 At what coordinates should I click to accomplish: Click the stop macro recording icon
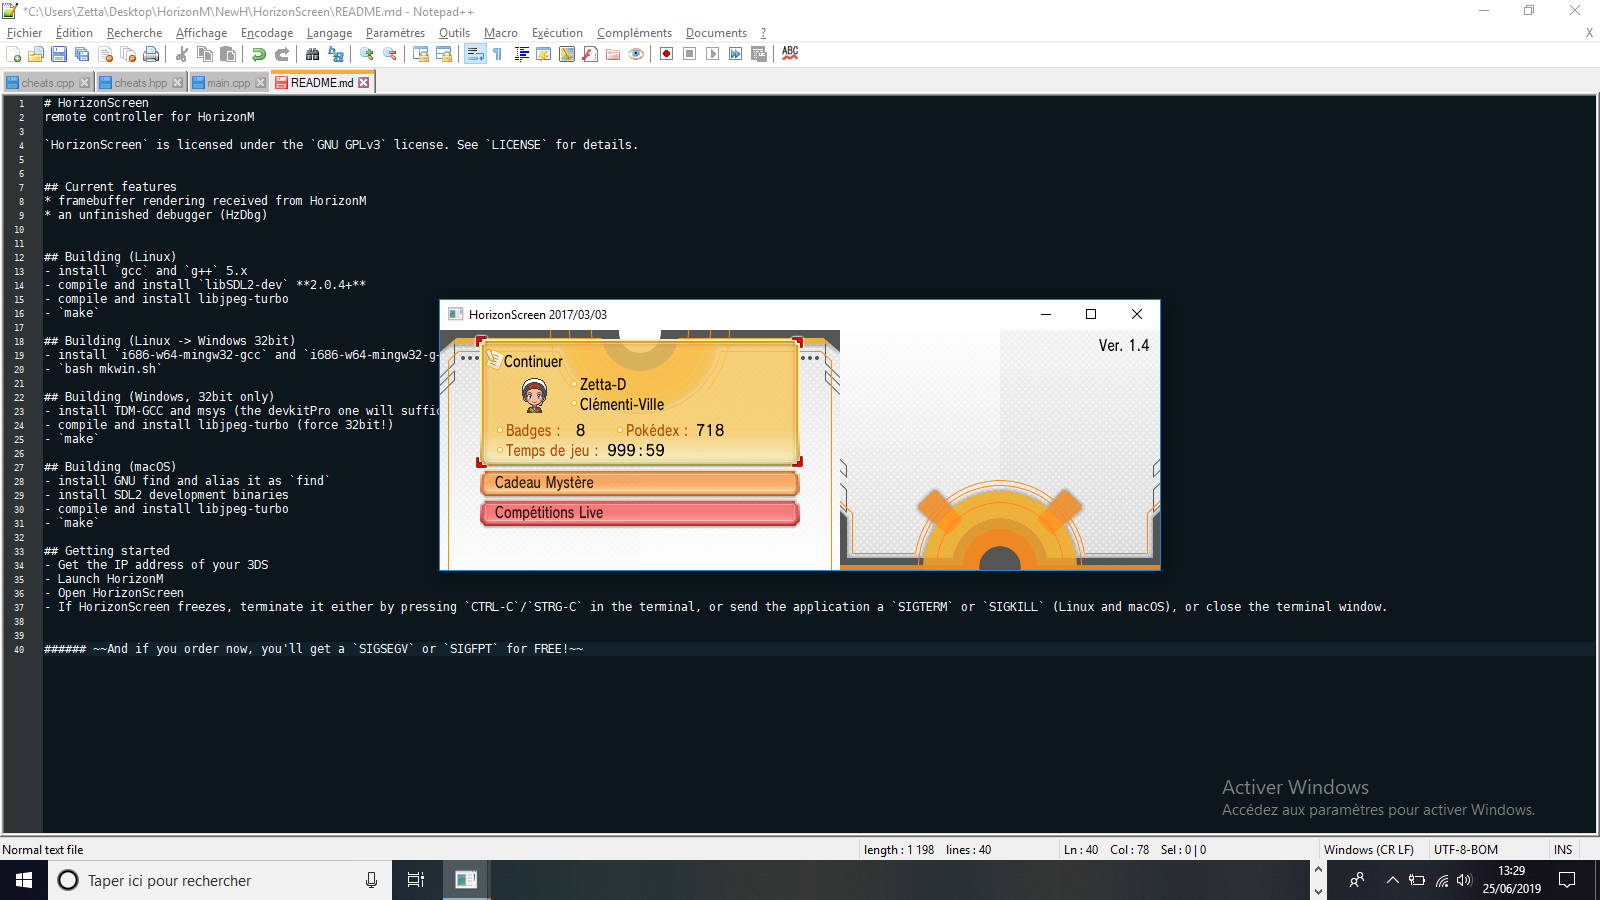click(x=690, y=54)
